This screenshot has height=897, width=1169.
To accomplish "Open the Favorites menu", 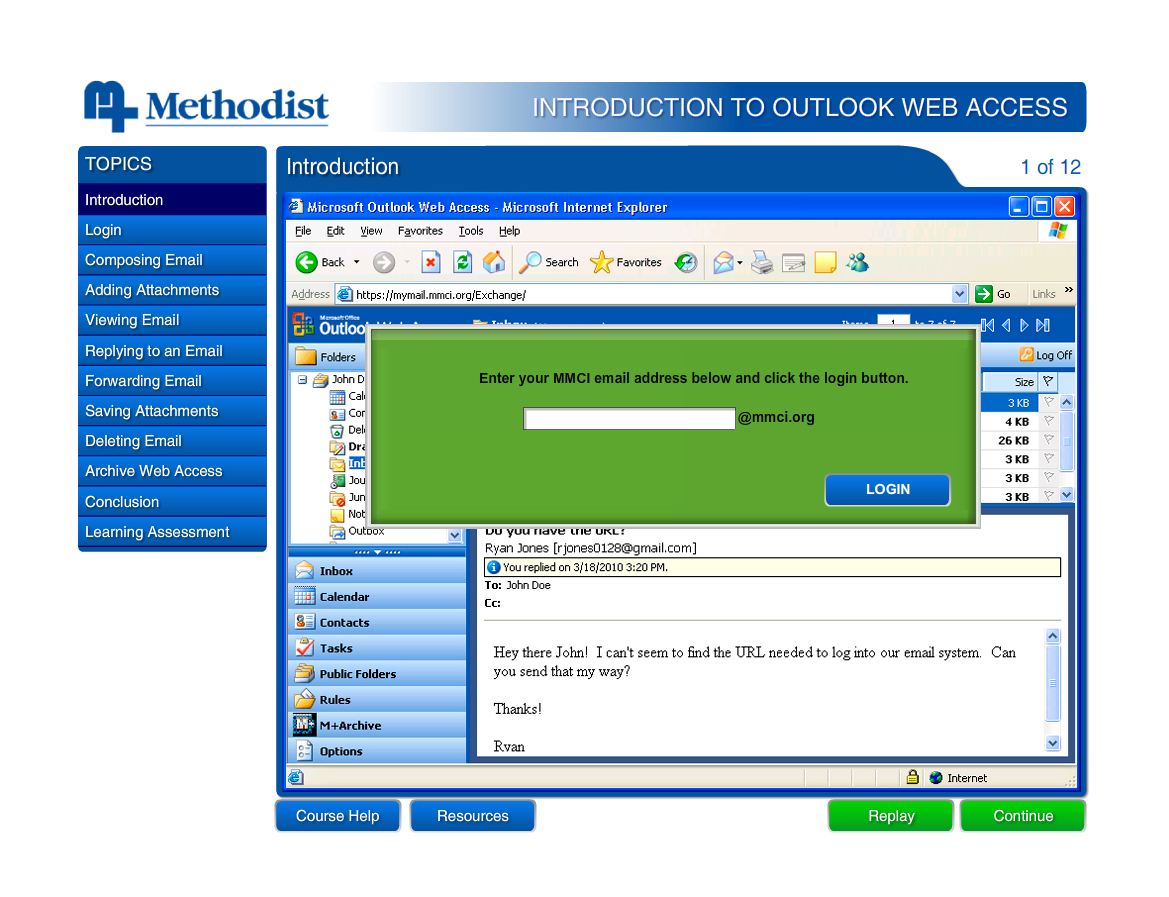I will coord(420,231).
